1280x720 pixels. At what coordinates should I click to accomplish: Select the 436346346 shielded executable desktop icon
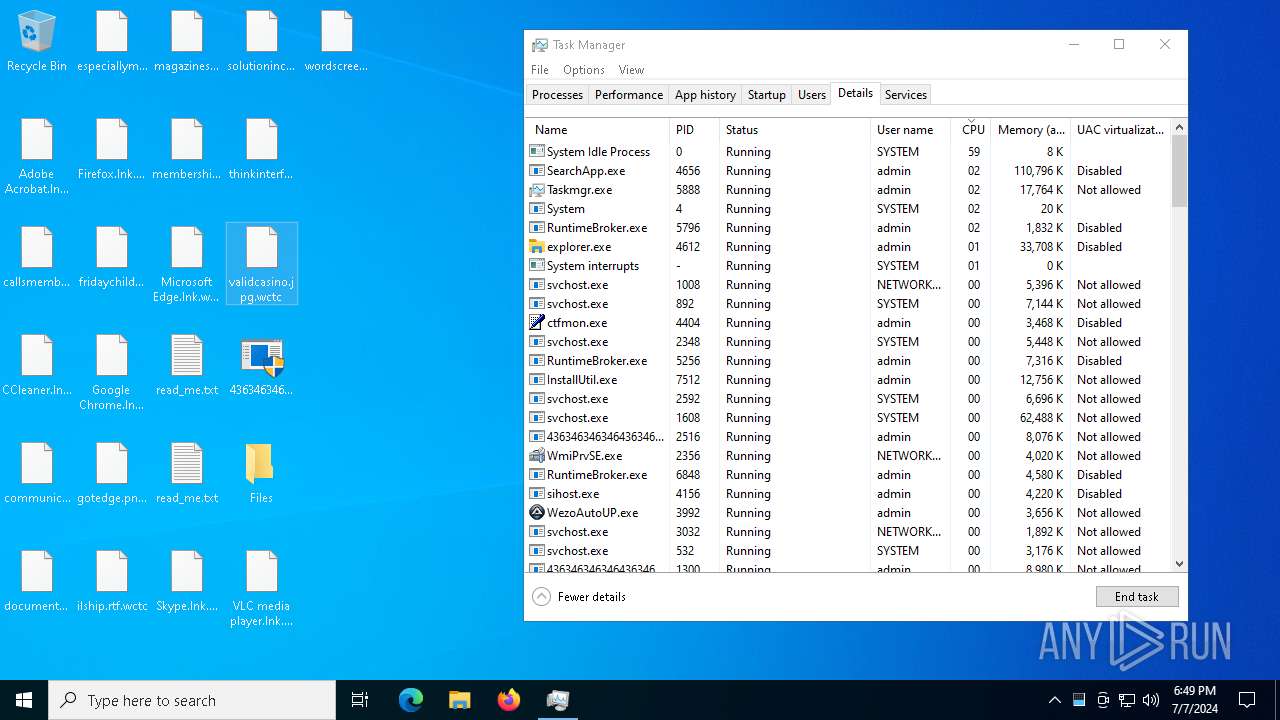click(261, 365)
